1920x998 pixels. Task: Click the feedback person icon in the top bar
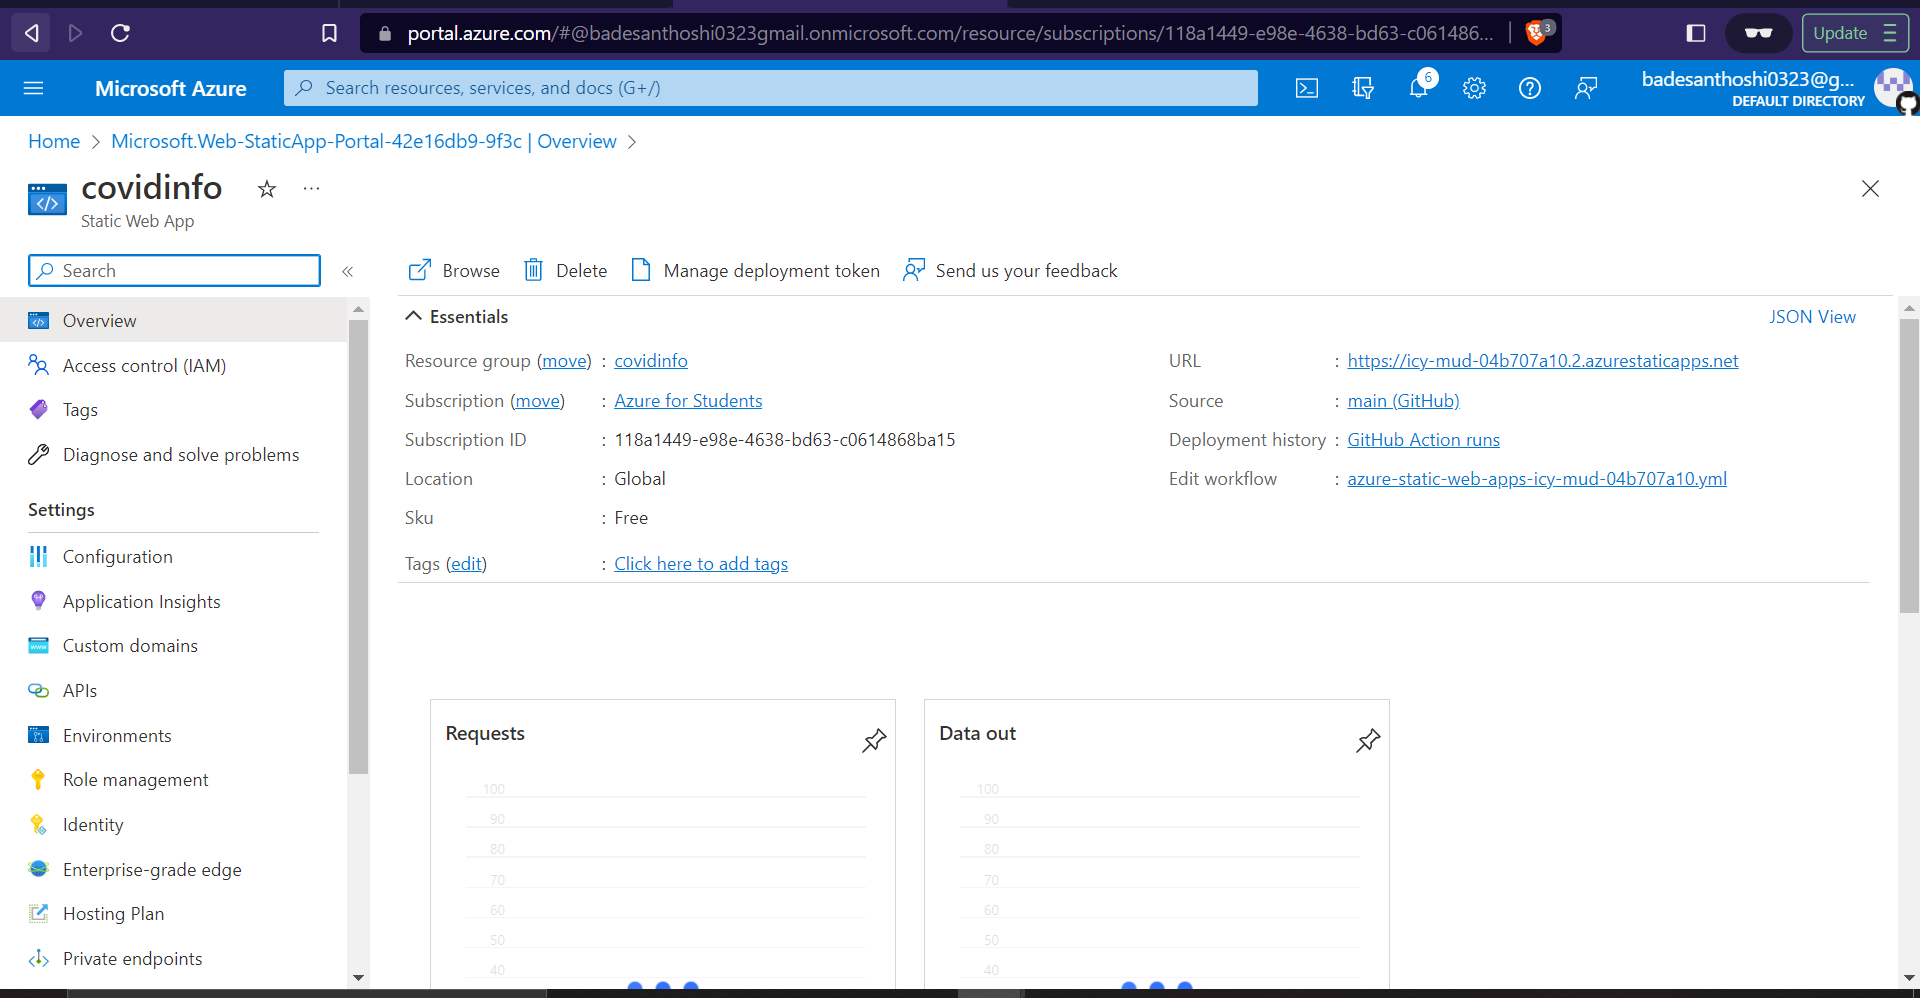1585,88
